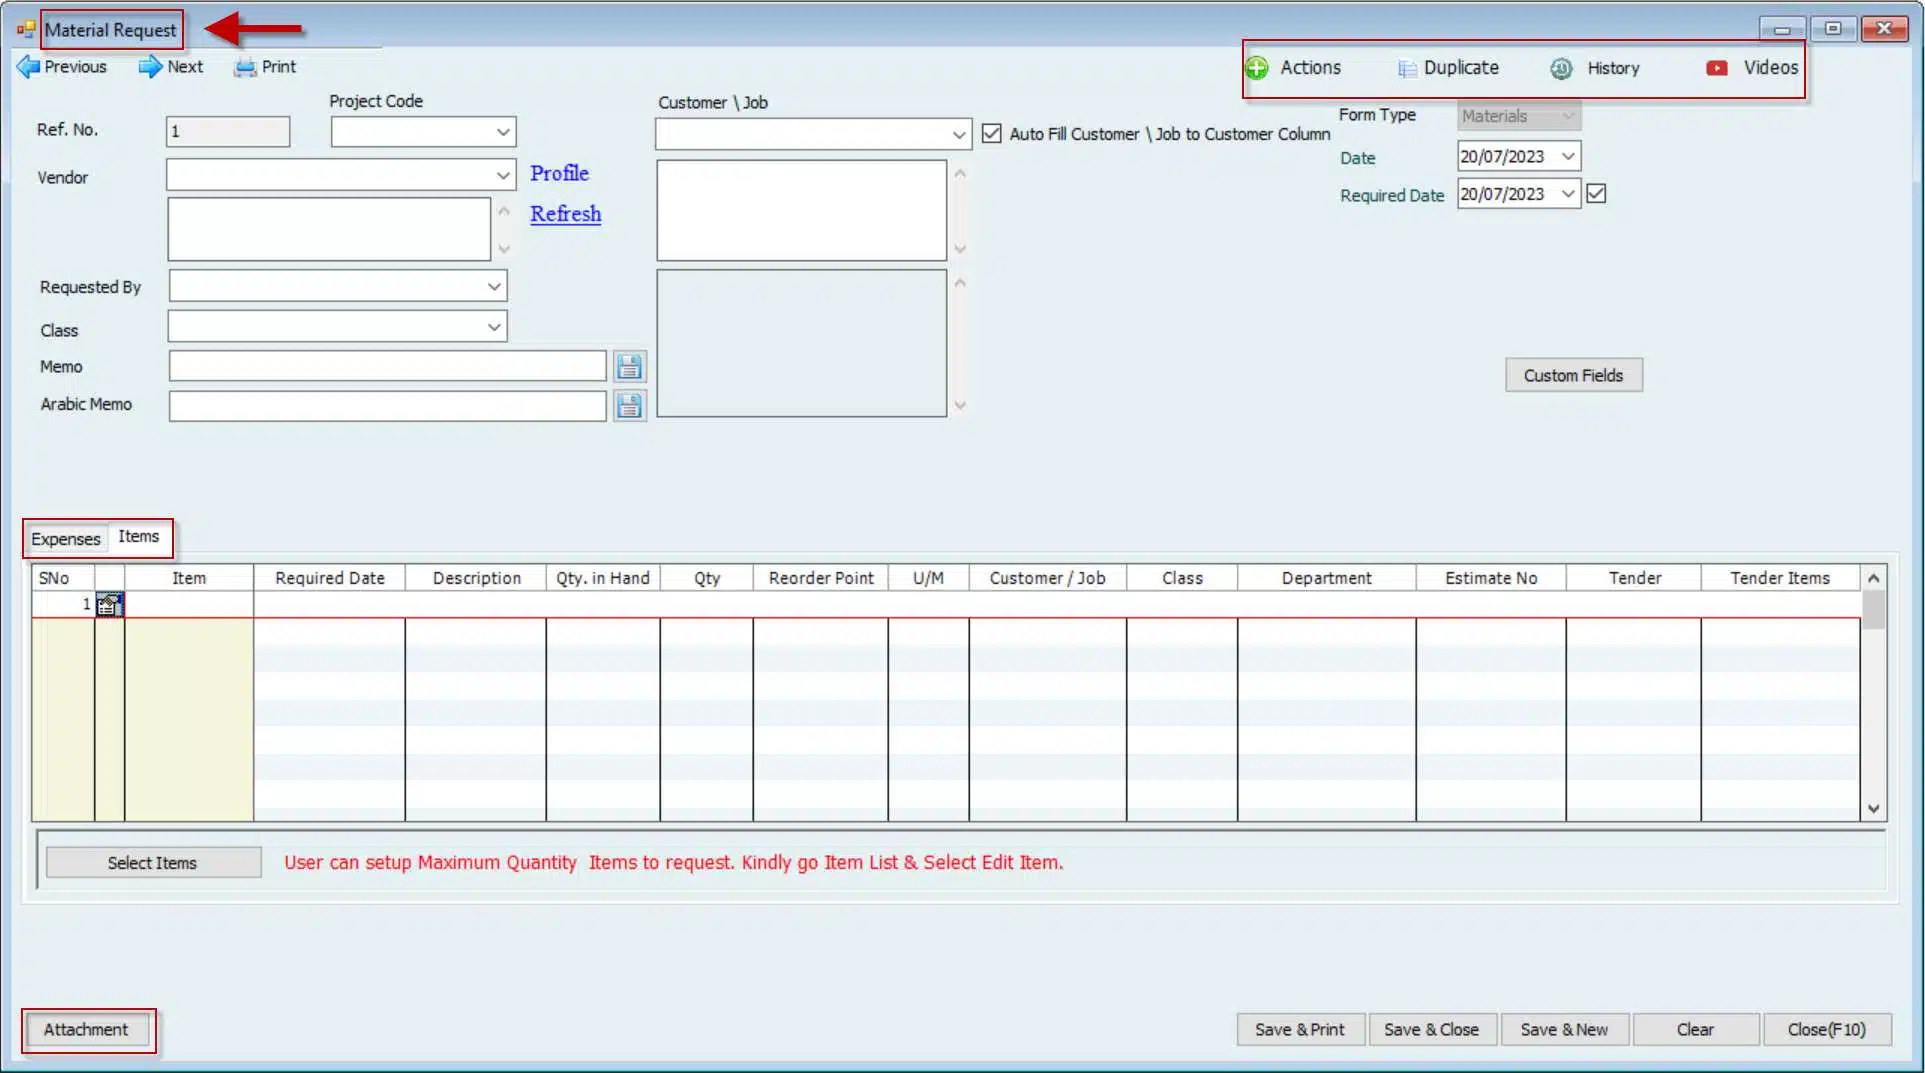The width and height of the screenshot is (1925, 1073).
Task: Click the save icon beside Arabic Memo field
Action: tap(629, 405)
